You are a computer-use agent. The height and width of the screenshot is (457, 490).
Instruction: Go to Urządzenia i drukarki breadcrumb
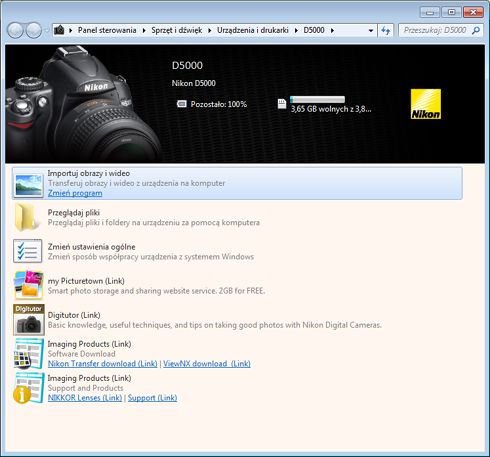tap(253, 30)
